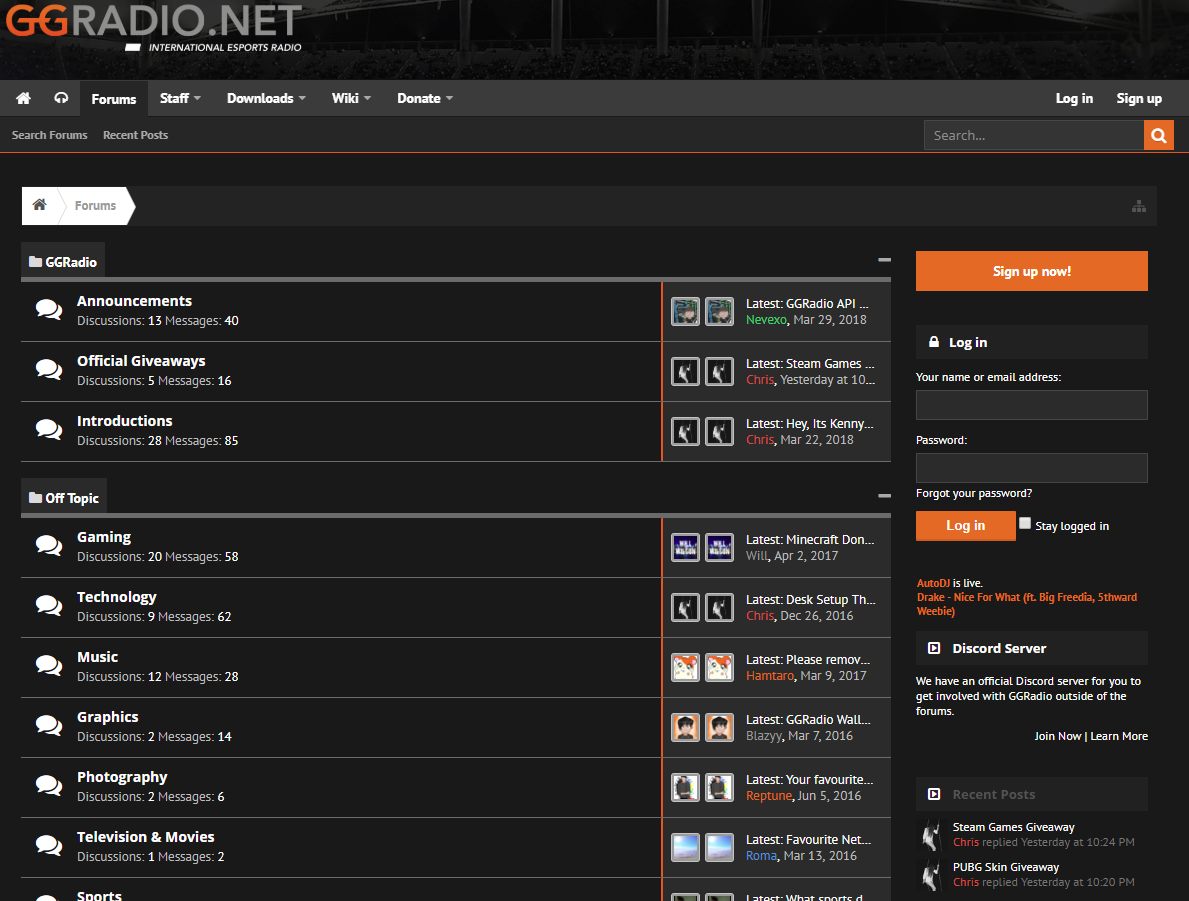This screenshot has height=901, width=1189.
Task: Click Forgot your password? link
Action: [x=974, y=493]
